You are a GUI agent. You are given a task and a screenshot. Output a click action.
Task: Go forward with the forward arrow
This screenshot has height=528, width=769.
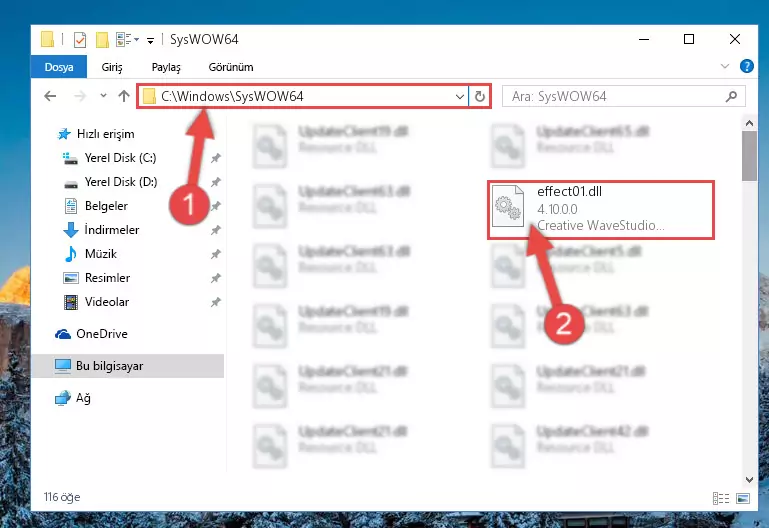pos(79,96)
